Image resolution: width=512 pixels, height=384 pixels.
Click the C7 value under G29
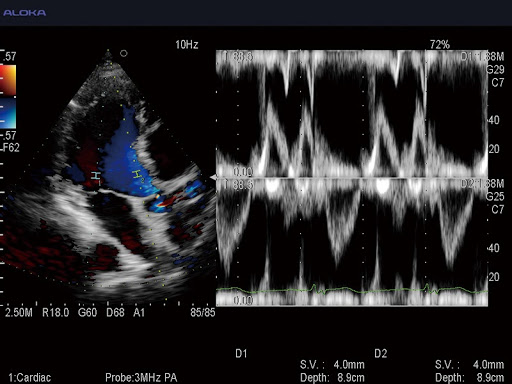(x=498, y=82)
